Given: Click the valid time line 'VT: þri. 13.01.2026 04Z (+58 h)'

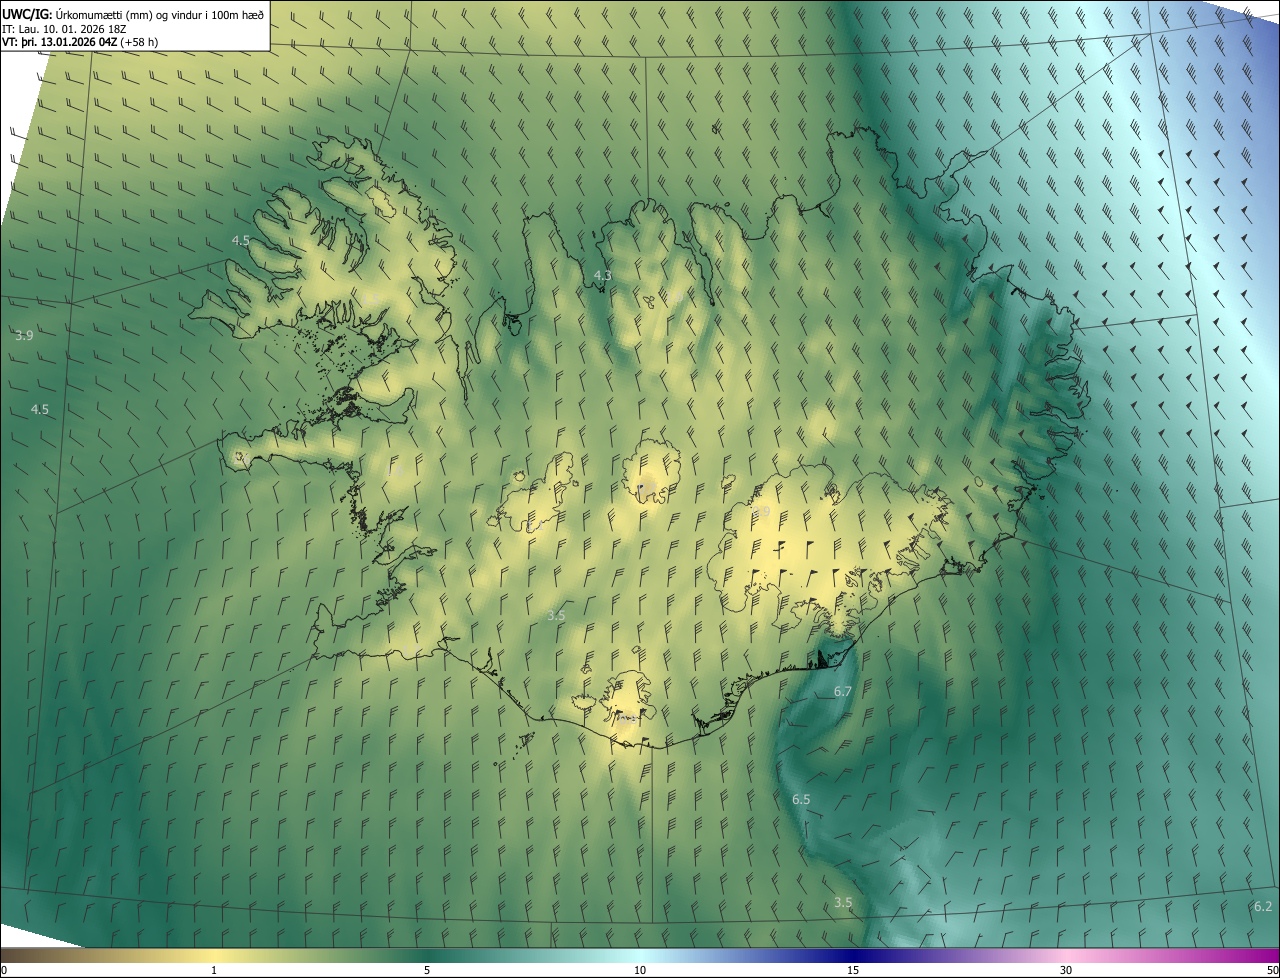Looking at the screenshot, I should coord(80,42).
